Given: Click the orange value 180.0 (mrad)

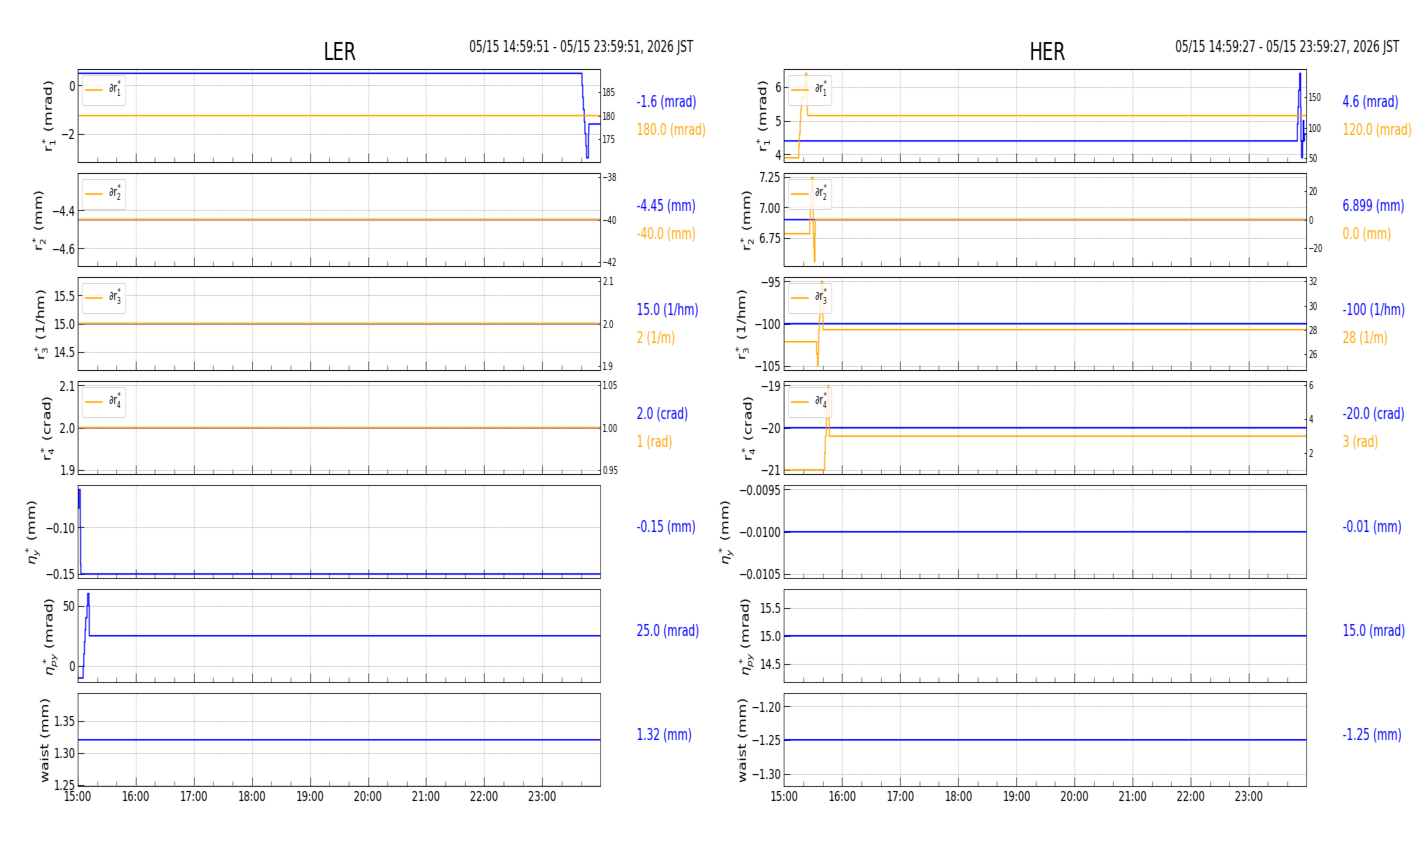Looking at the screenshot, I should (671, 130).
